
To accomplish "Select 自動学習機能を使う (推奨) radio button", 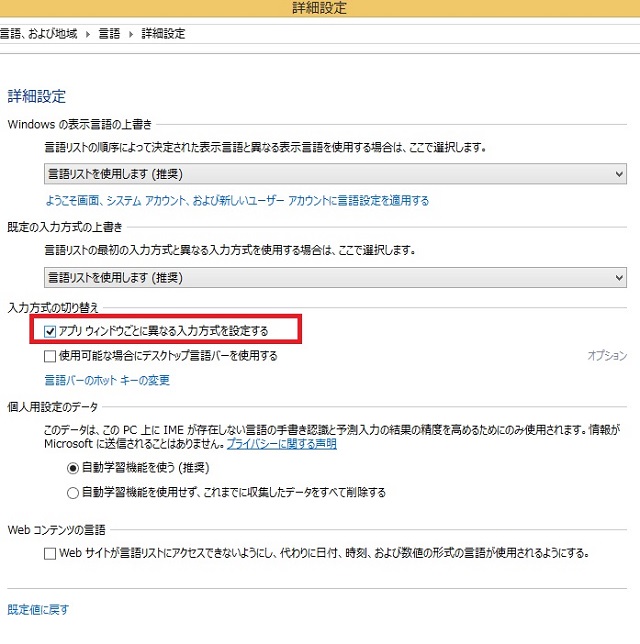I will click(73, 467).
